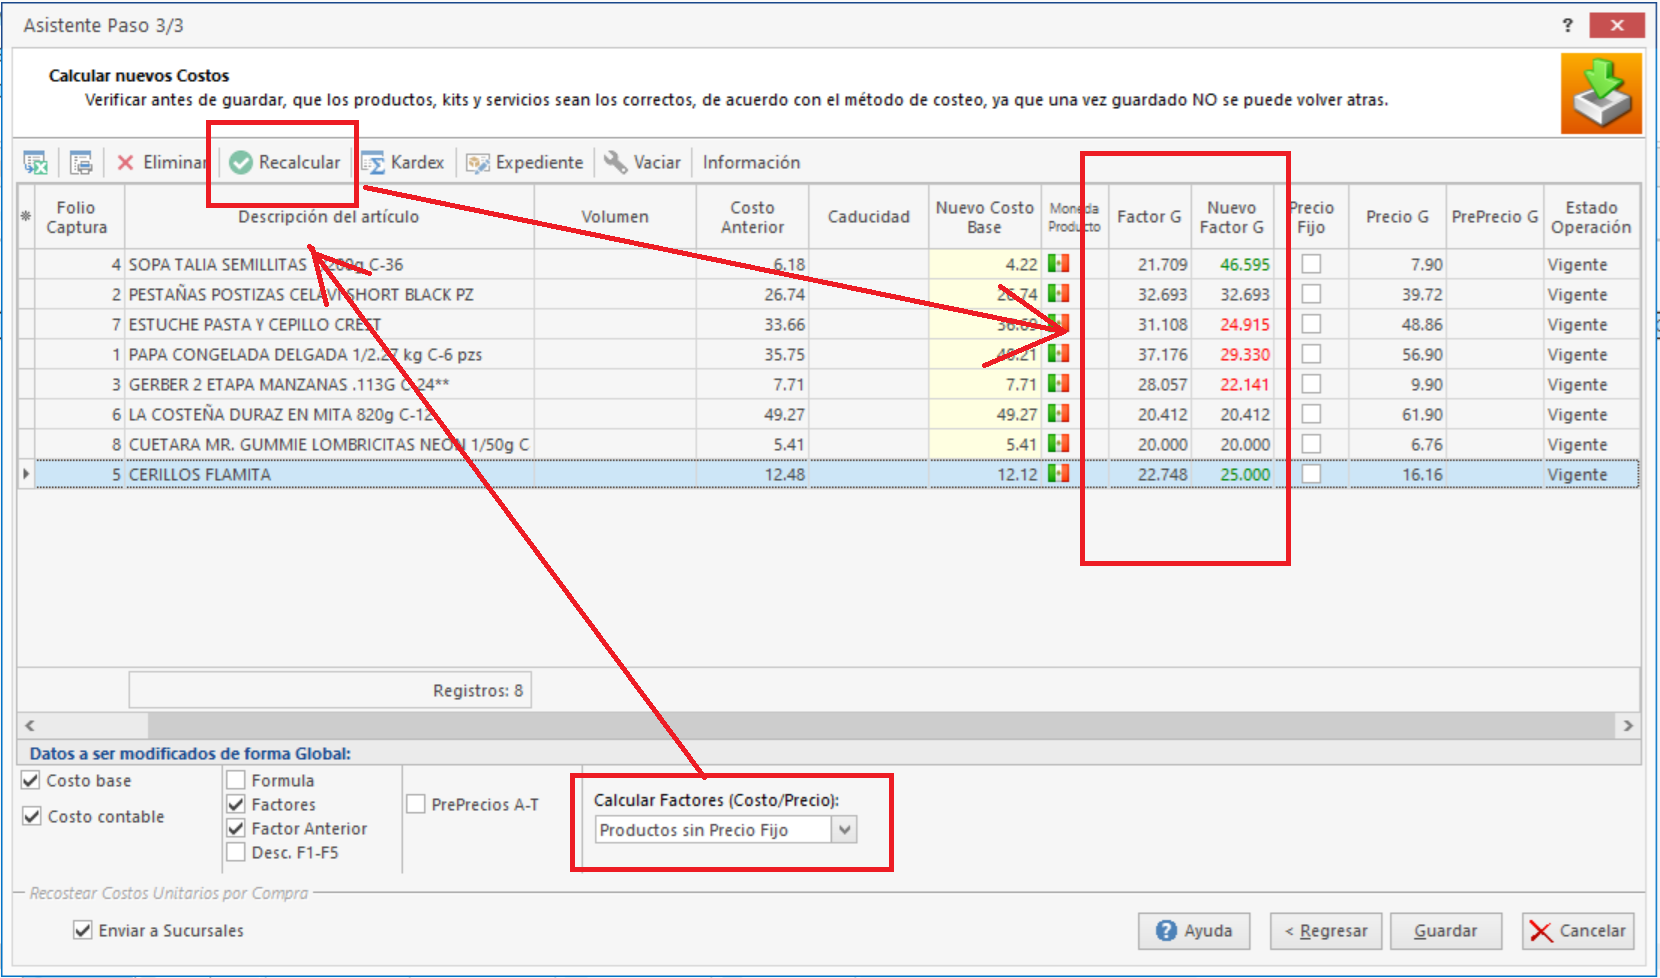
Task: Click the Vaciar wrench tool
Action: [x=643, y=162]
